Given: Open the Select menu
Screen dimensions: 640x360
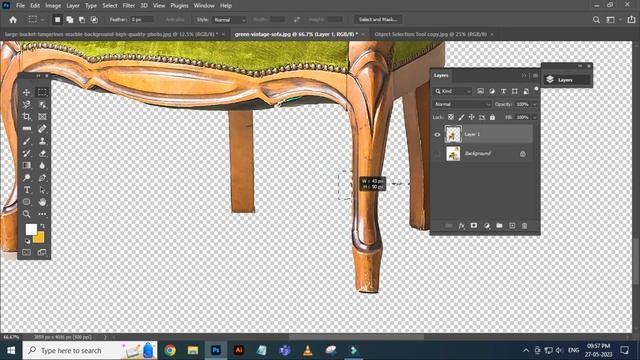Looking at the screenshot, I should click(109, 6).
